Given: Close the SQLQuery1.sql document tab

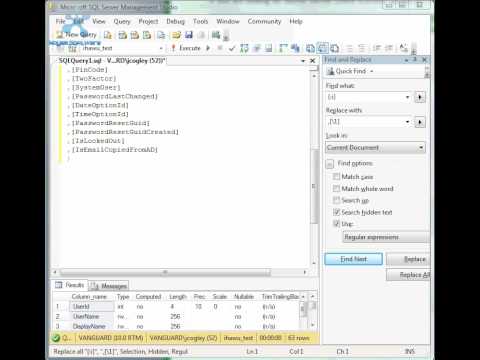Looking at the screenshot, I should (313, 61).
